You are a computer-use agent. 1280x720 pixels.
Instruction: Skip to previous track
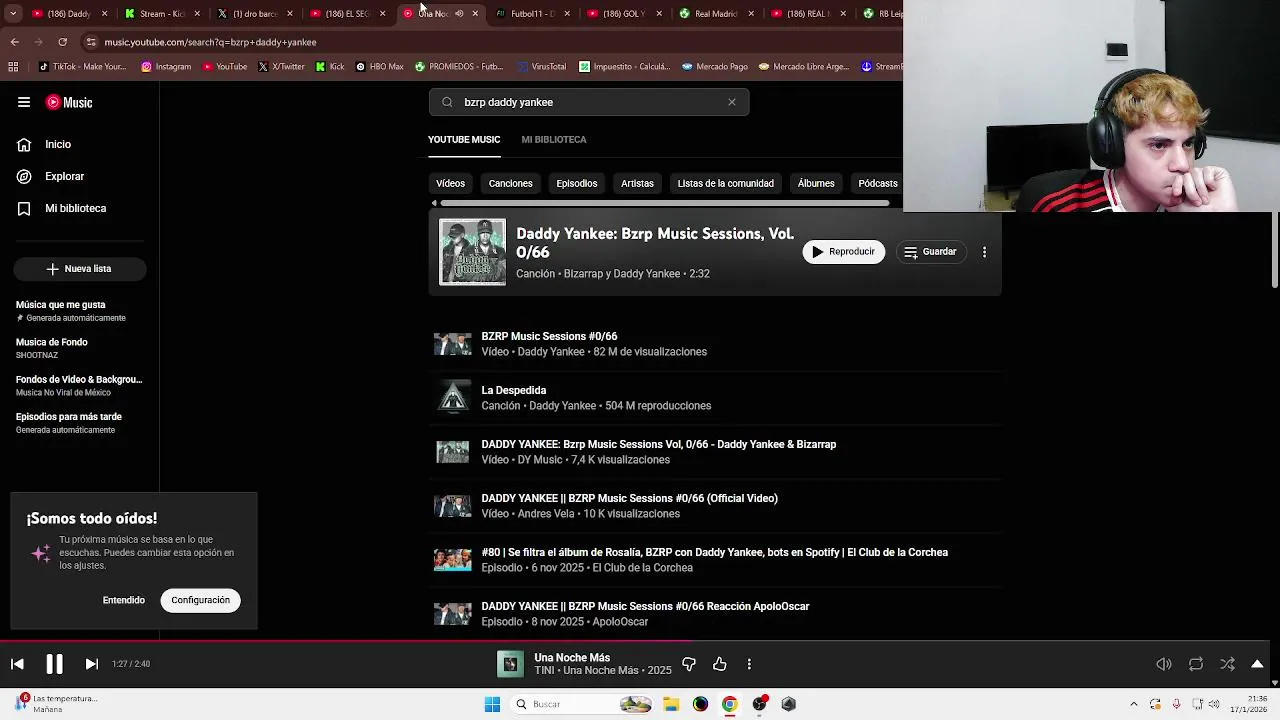(17, 664)
